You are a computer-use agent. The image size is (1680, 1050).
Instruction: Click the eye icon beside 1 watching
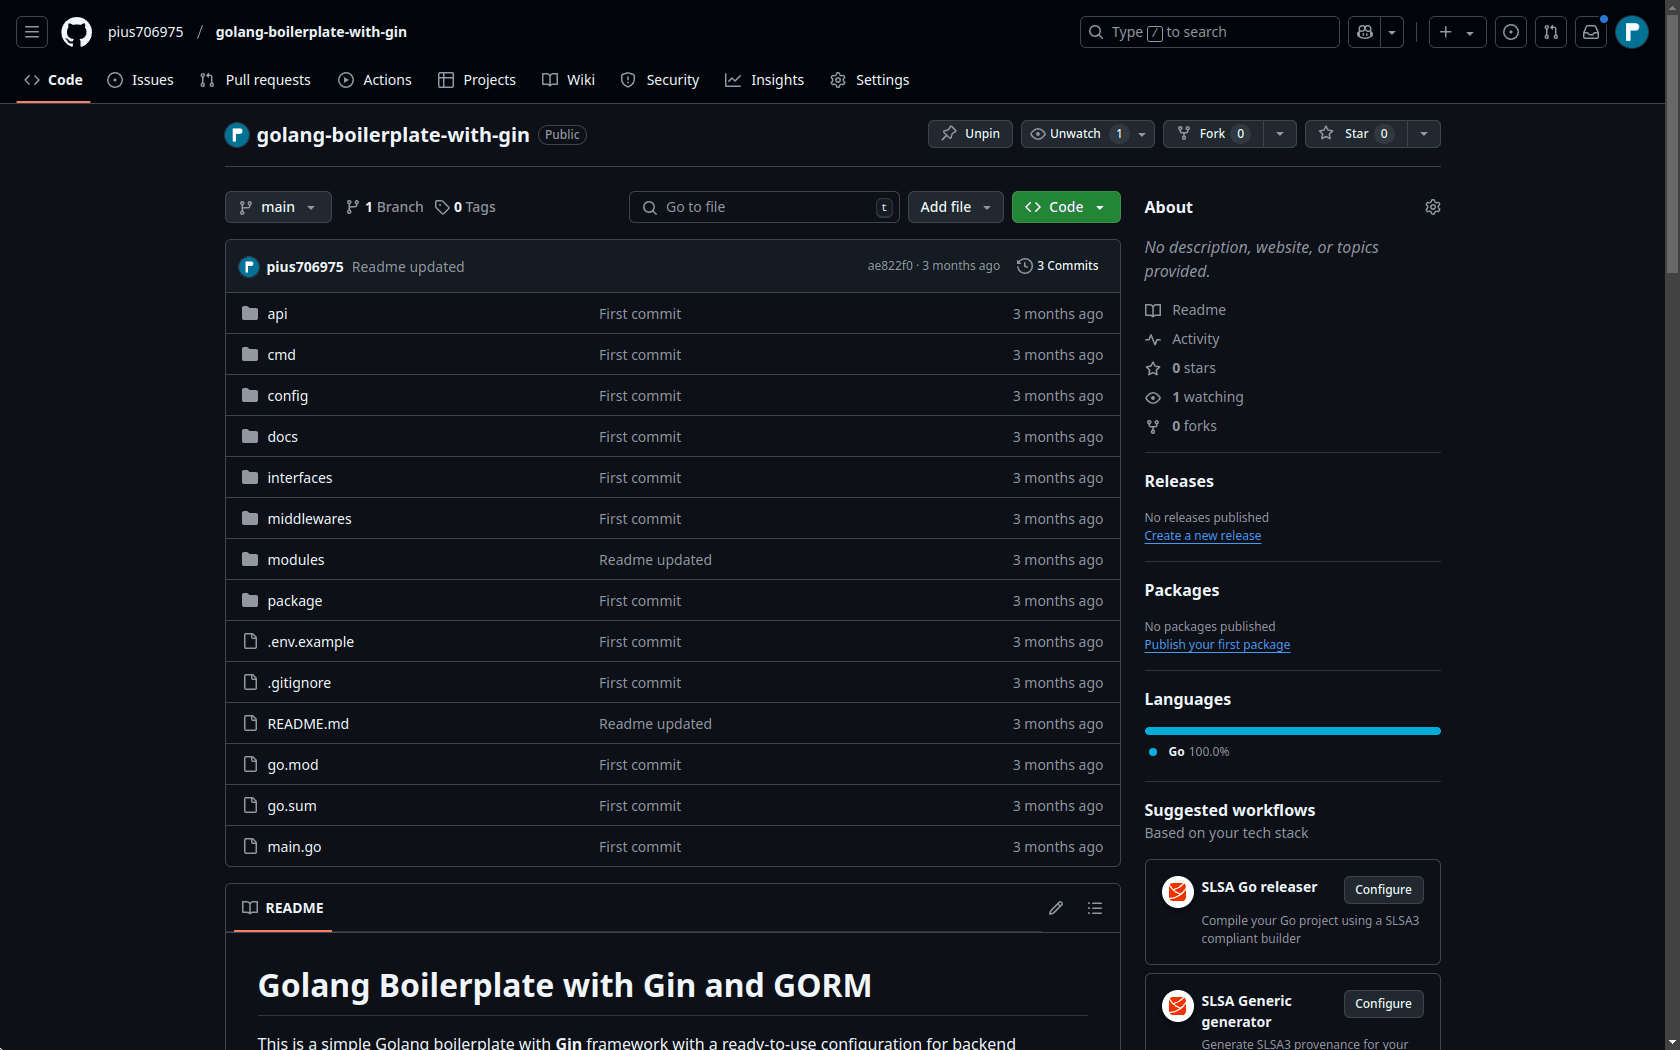tap(1153, 398)
